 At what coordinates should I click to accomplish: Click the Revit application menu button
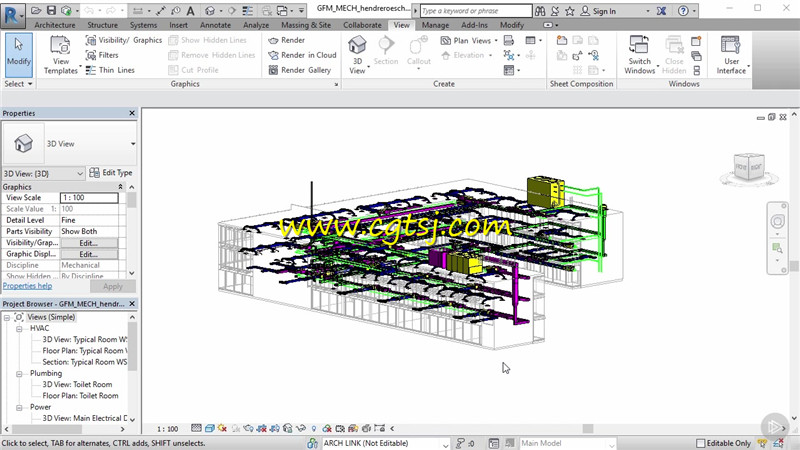[12, 14]
